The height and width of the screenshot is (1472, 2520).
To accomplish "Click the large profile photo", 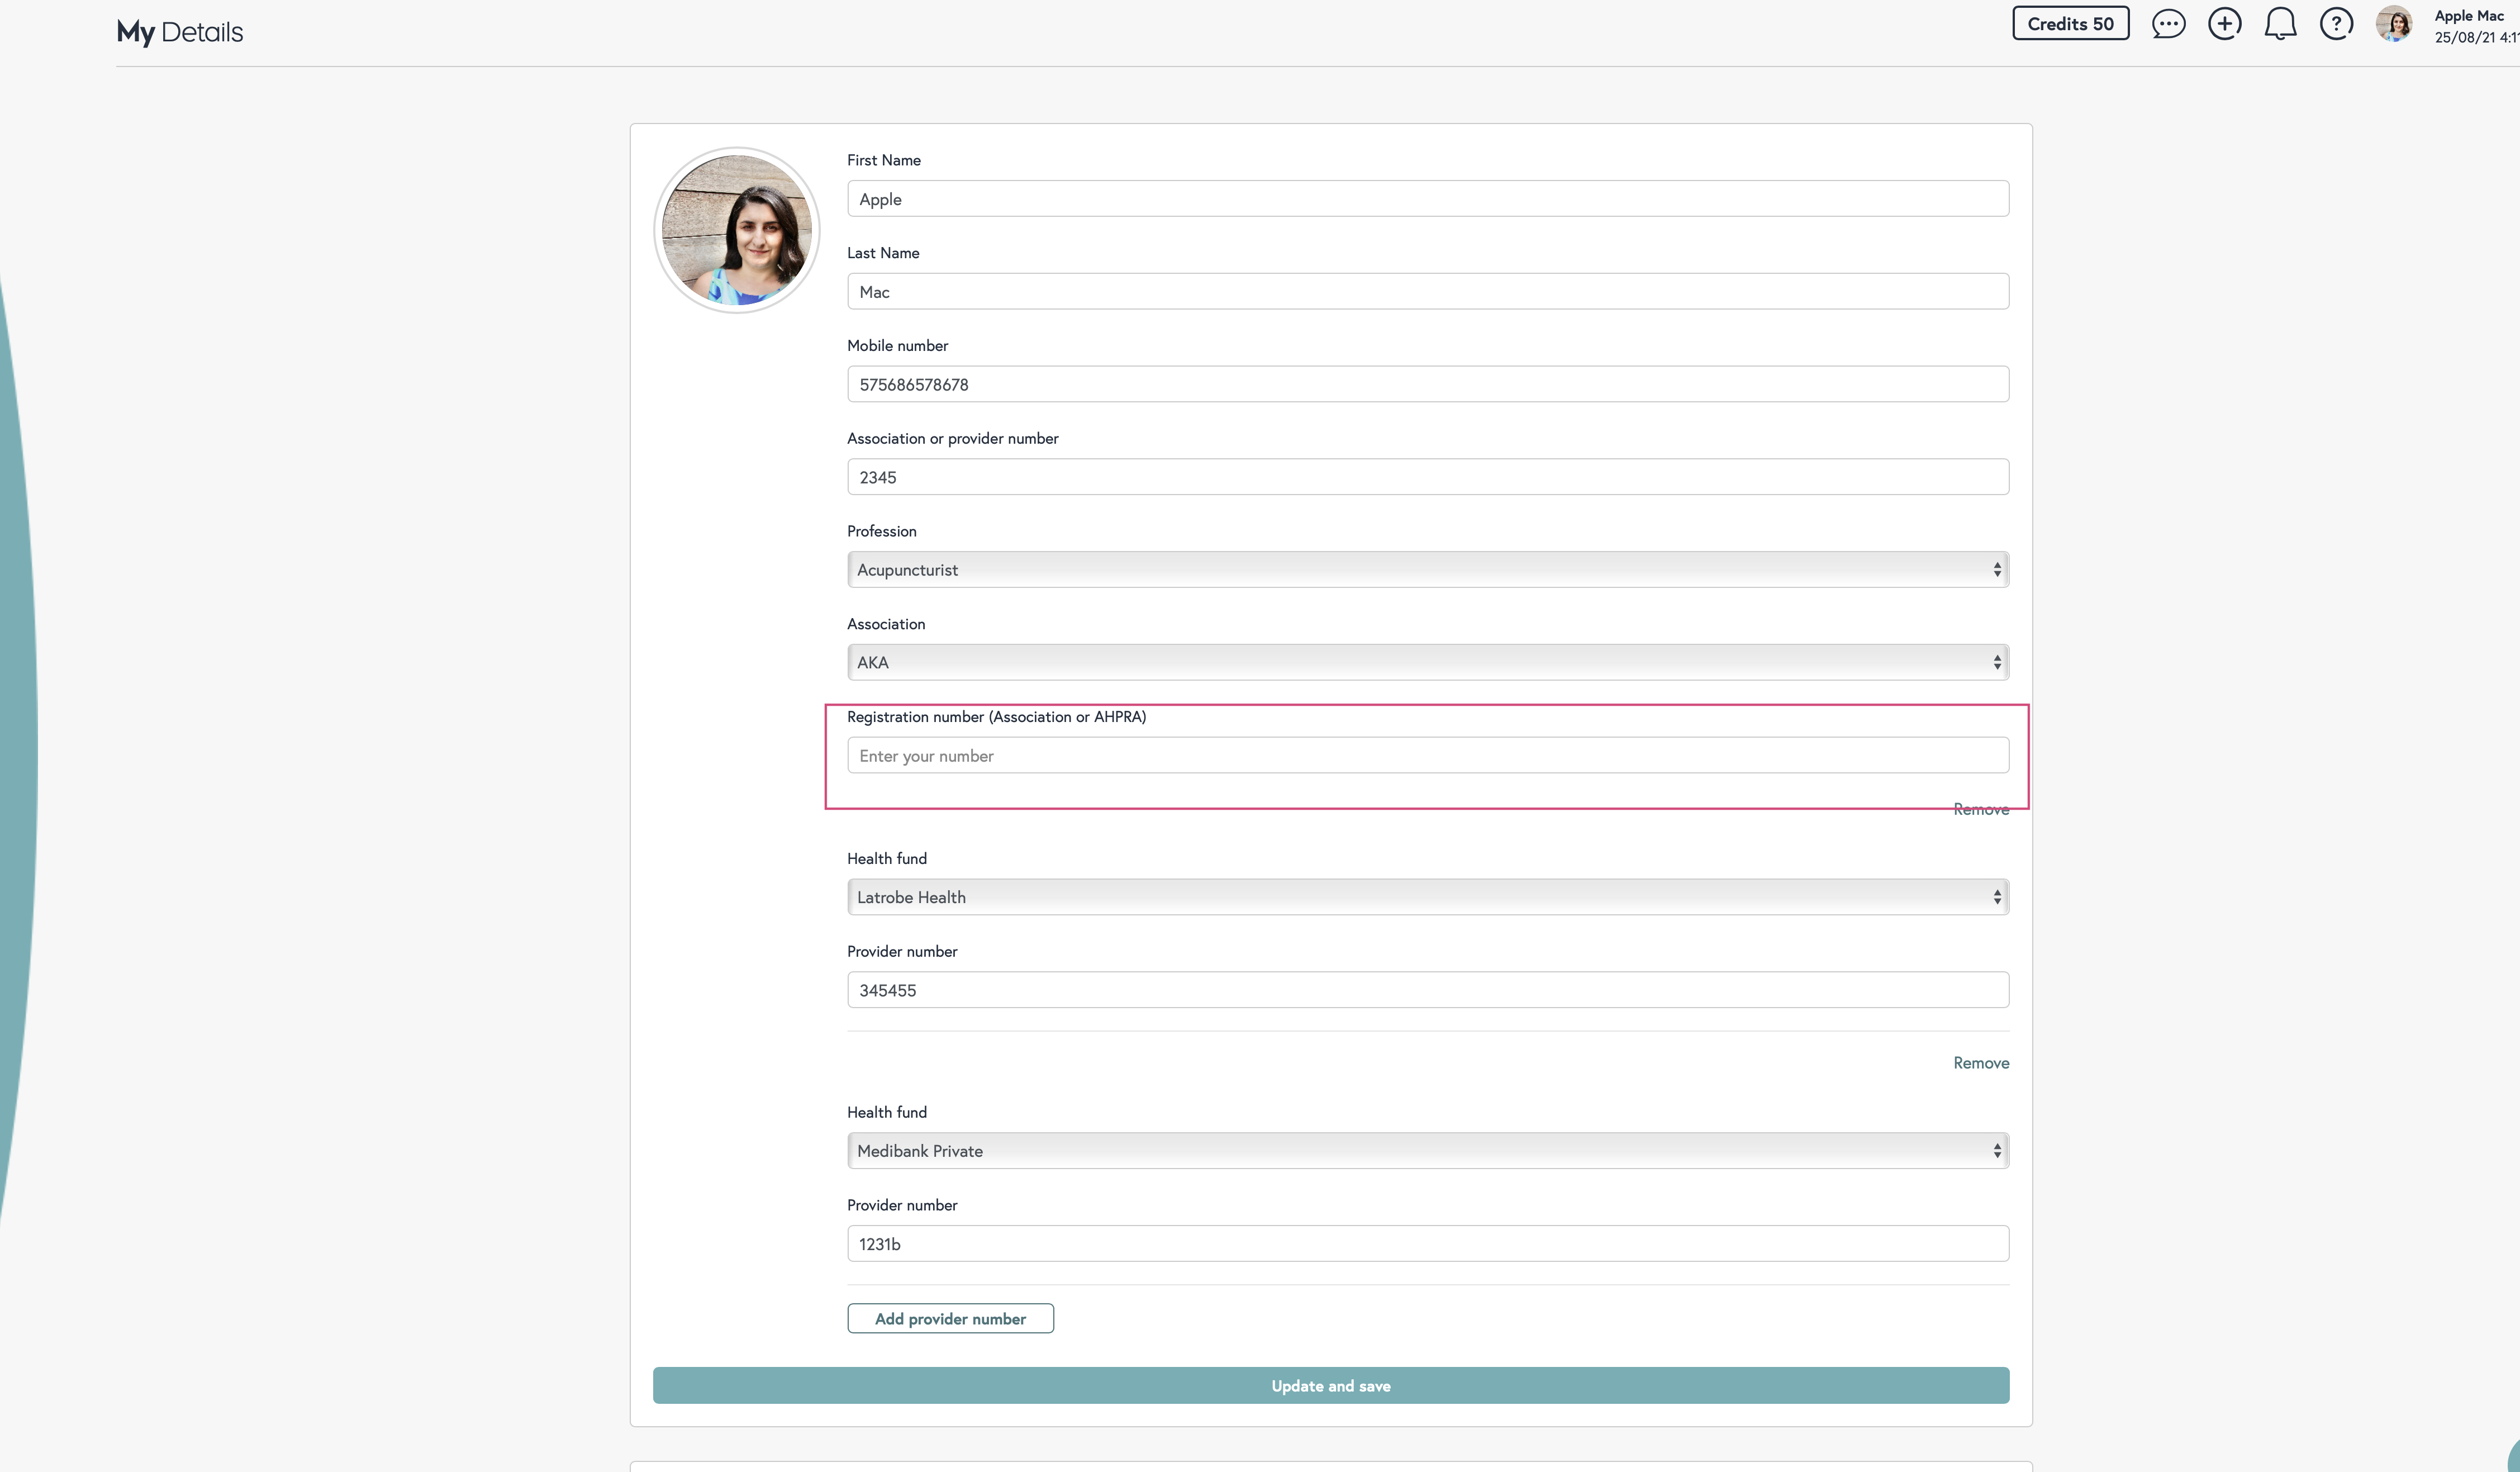I will (x=737, y=230).
